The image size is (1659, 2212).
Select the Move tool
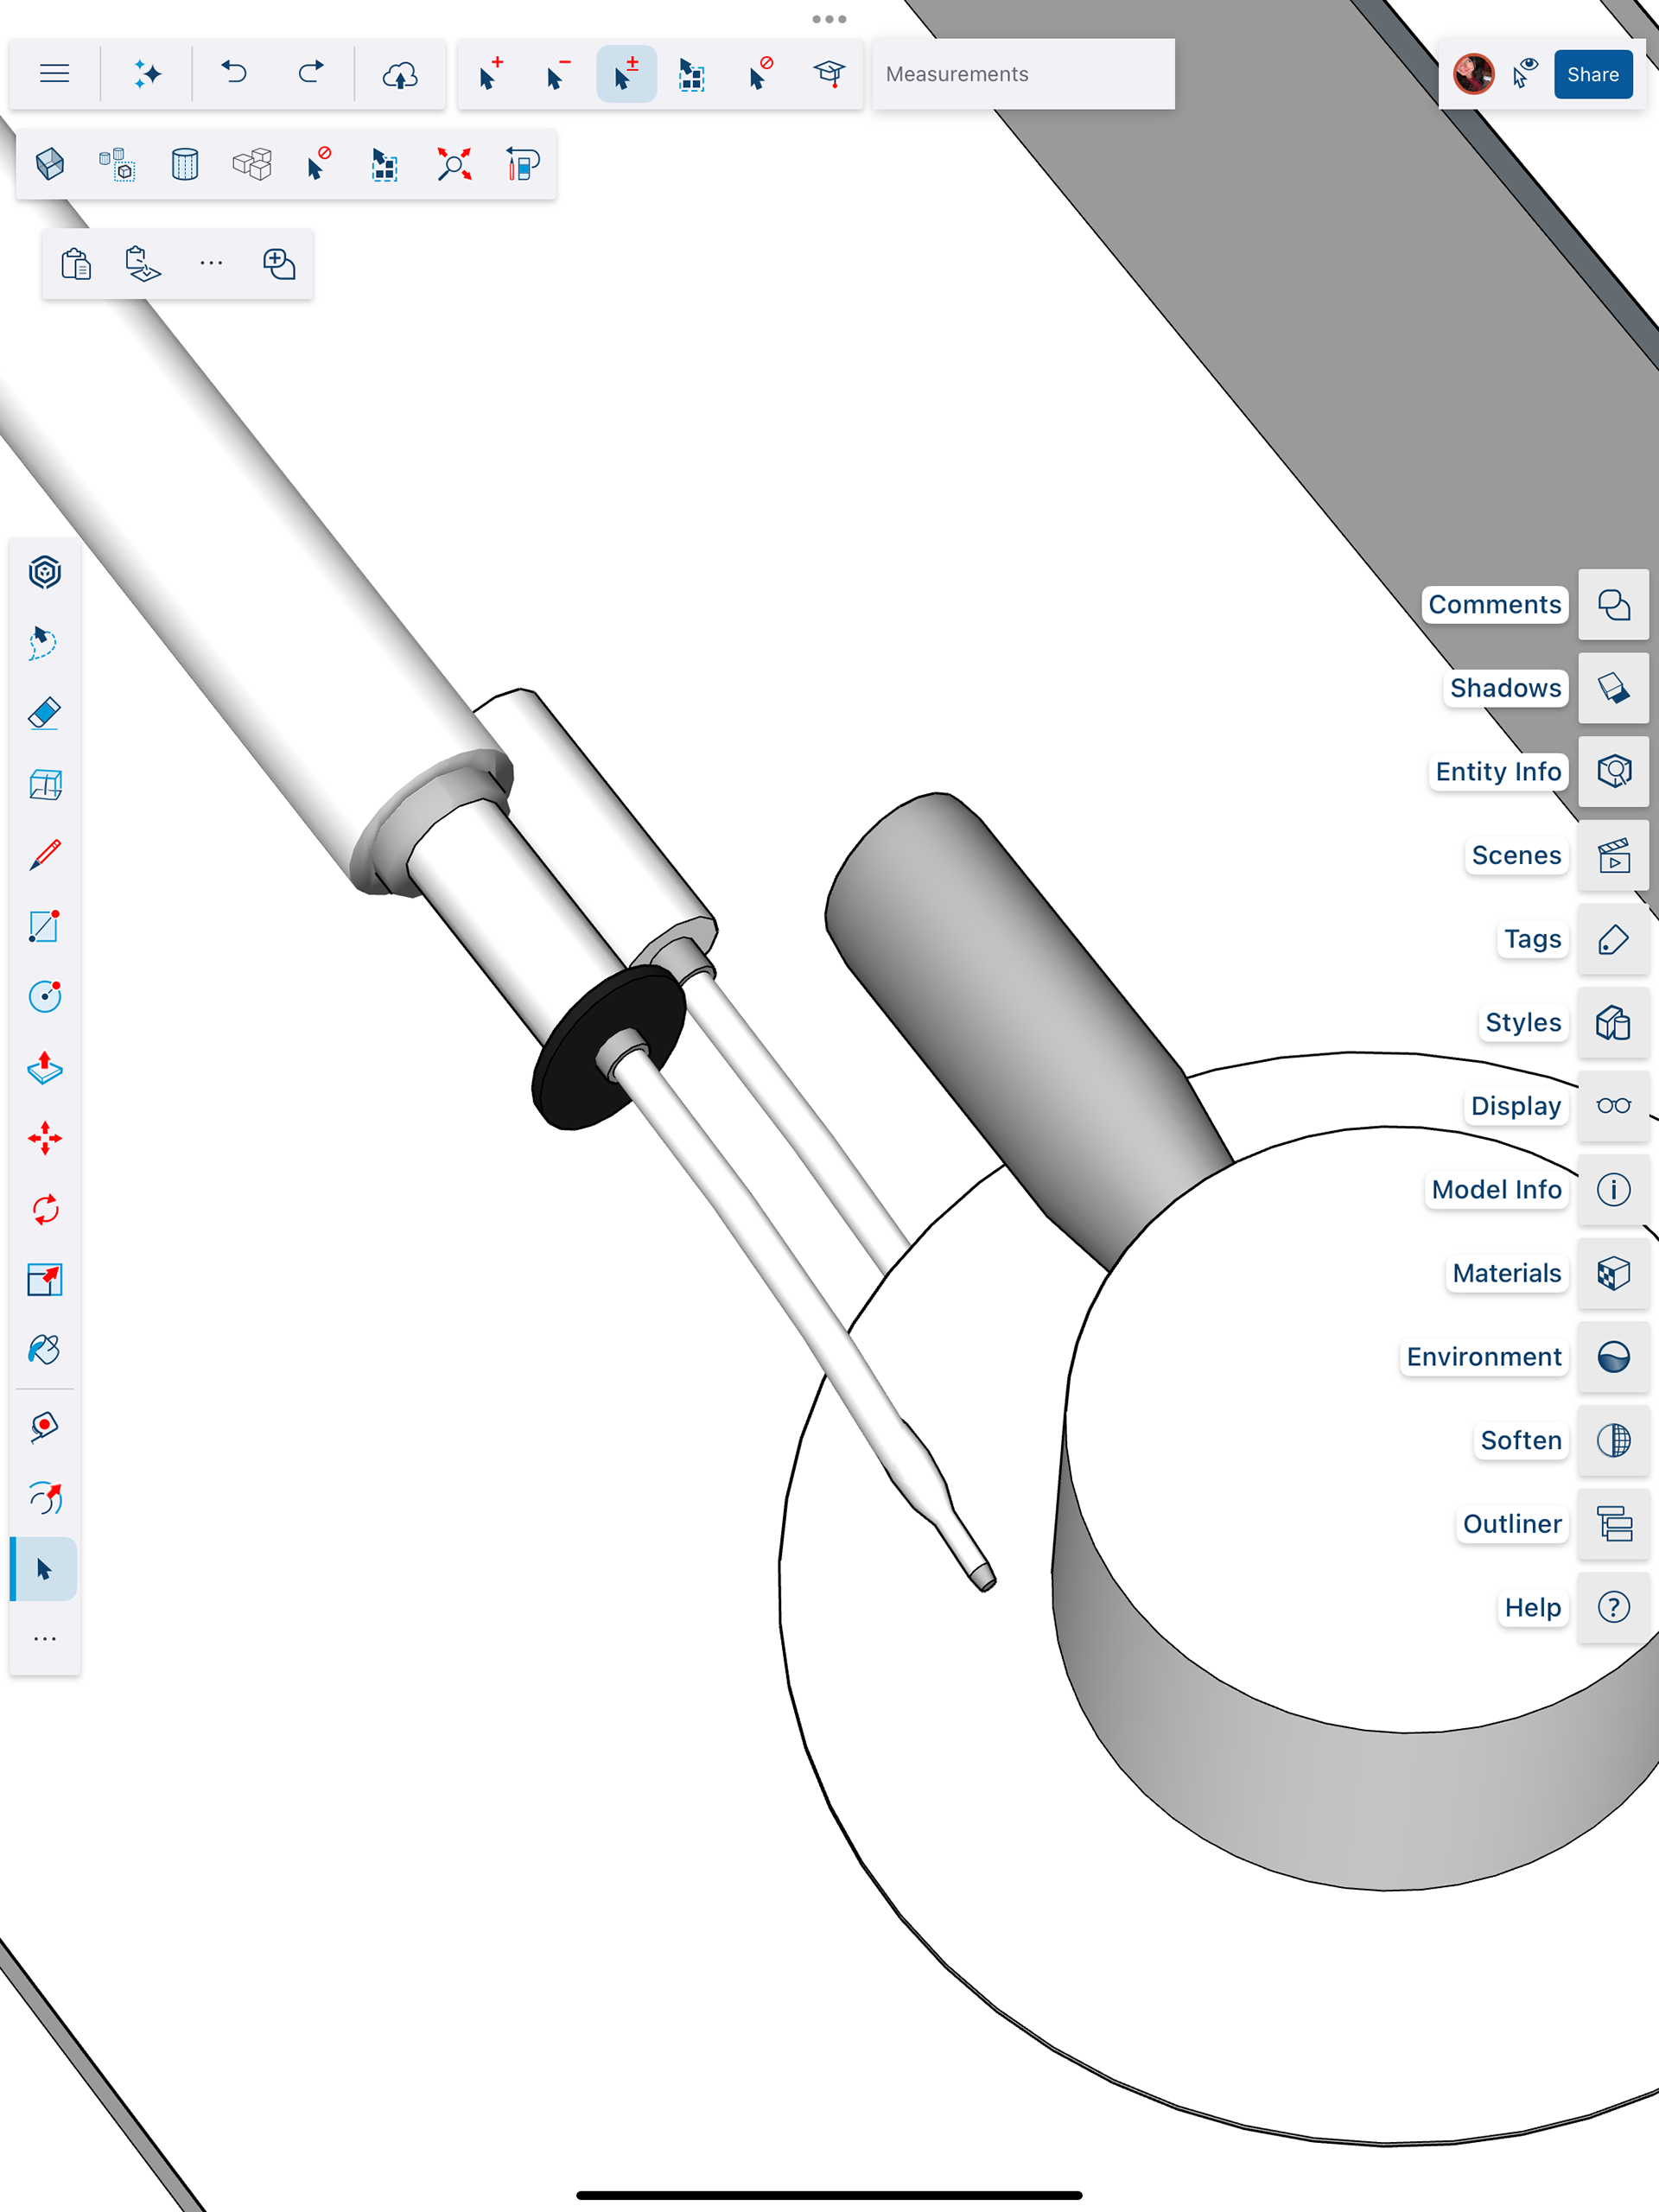click(45, 1139)
